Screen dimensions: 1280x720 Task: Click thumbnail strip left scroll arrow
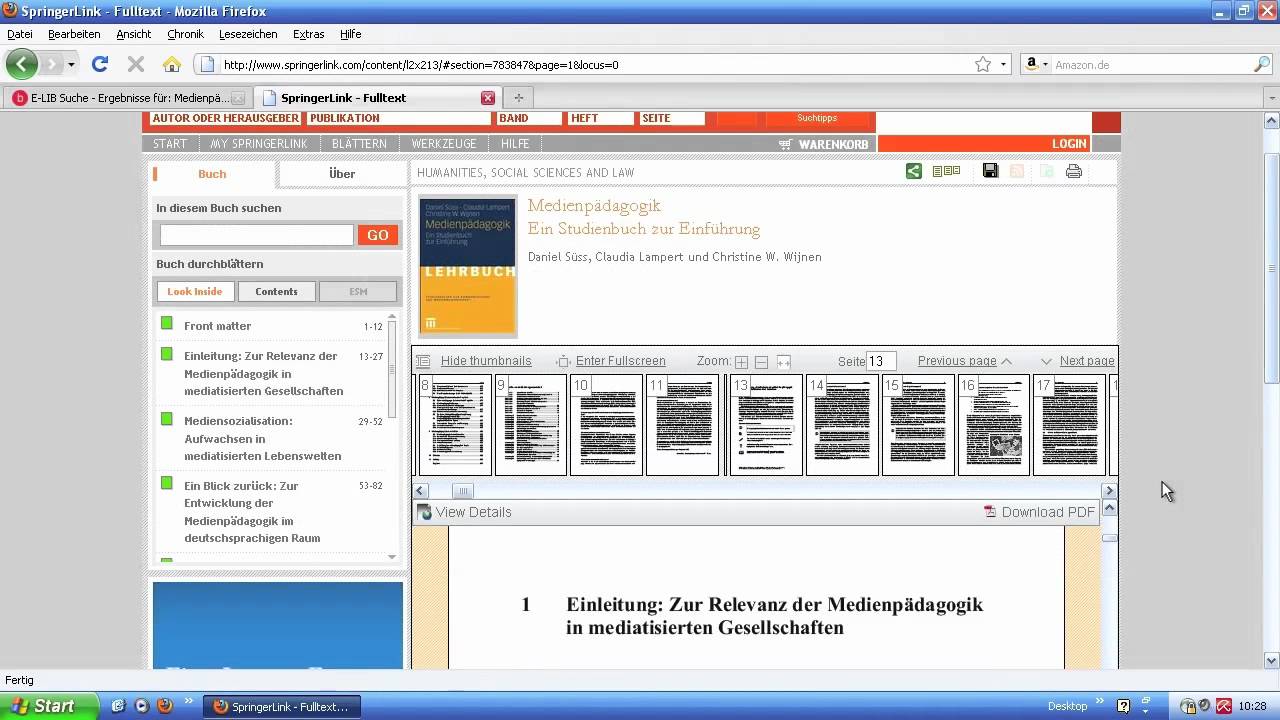[421, 491]
